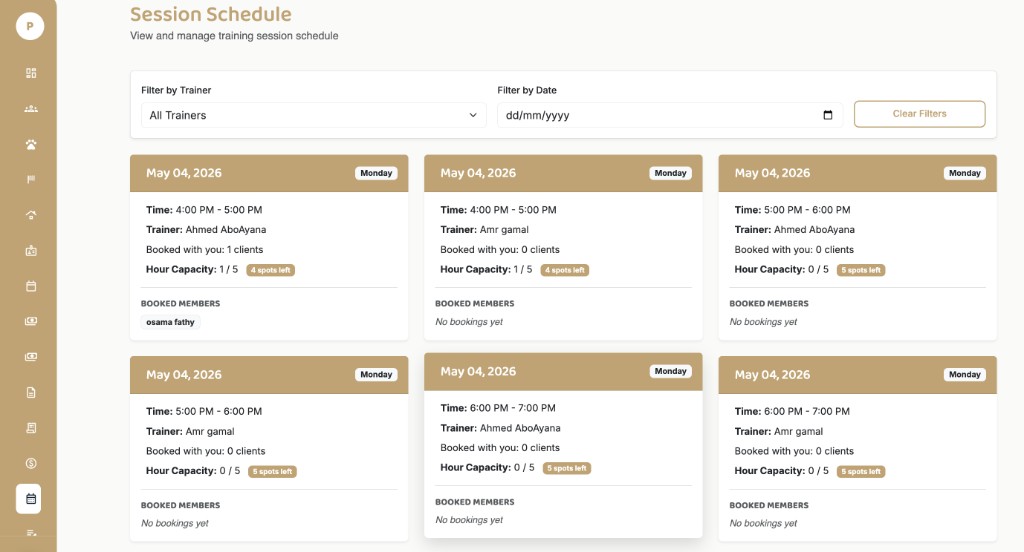
Task: Click 'No bookings yet' on the Amr gamal 4:00 PM card
Action: [469, 322]
